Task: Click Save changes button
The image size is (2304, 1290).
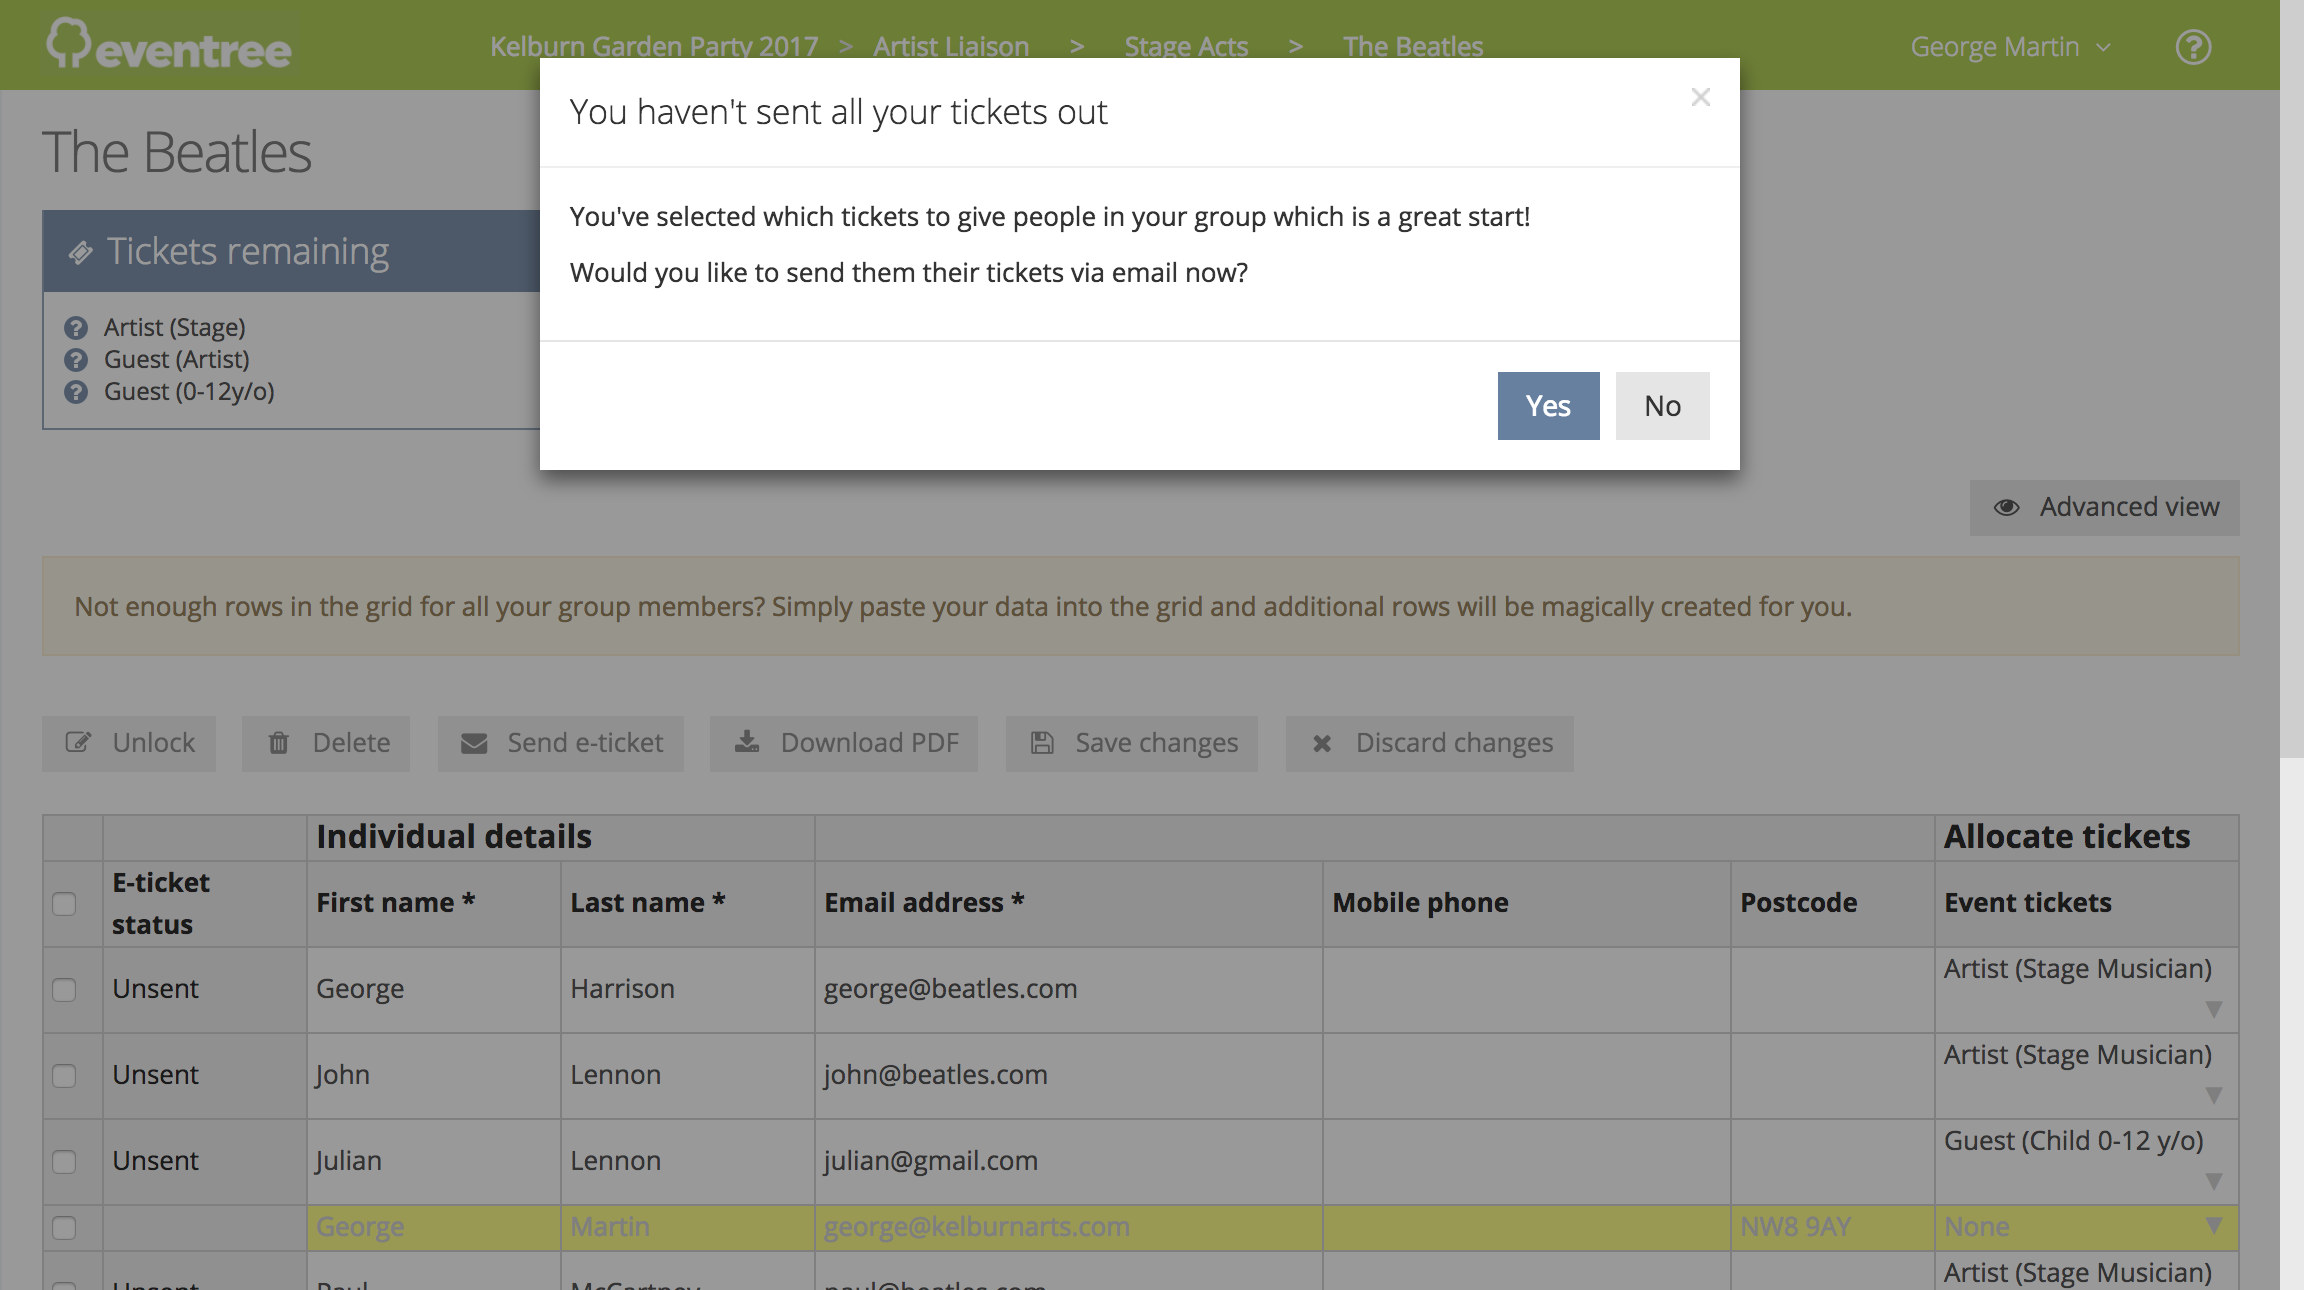Action: click(x=1132, y=743)
